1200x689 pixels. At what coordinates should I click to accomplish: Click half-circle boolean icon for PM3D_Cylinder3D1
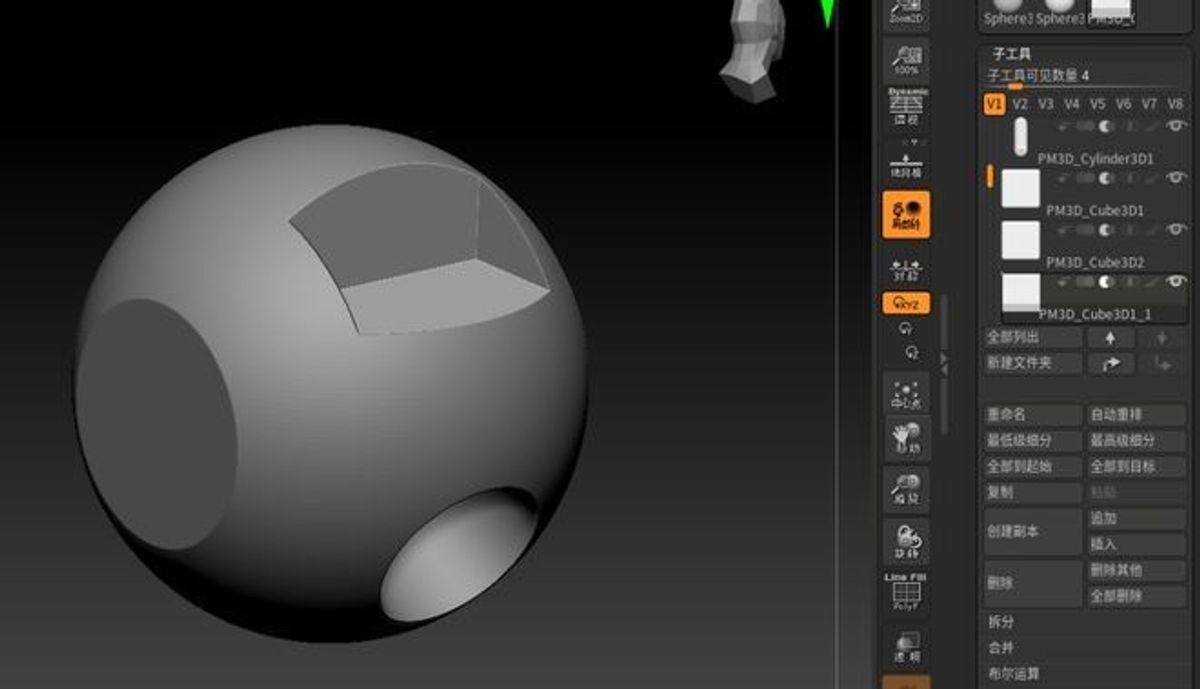[1106, 126]
